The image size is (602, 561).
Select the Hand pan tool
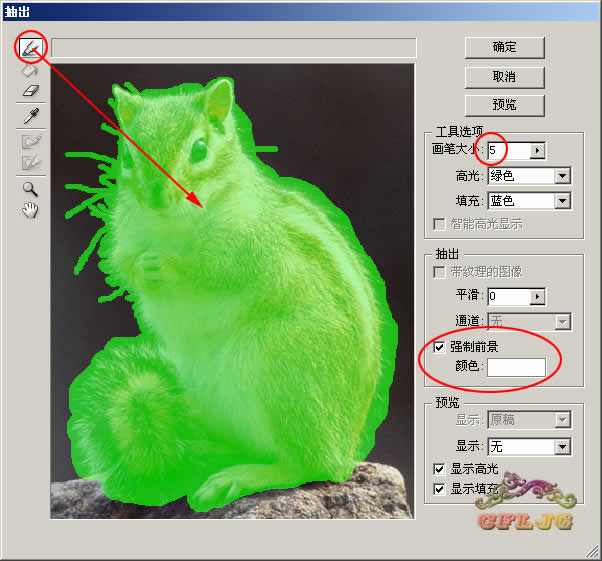(x=32, y=209)
